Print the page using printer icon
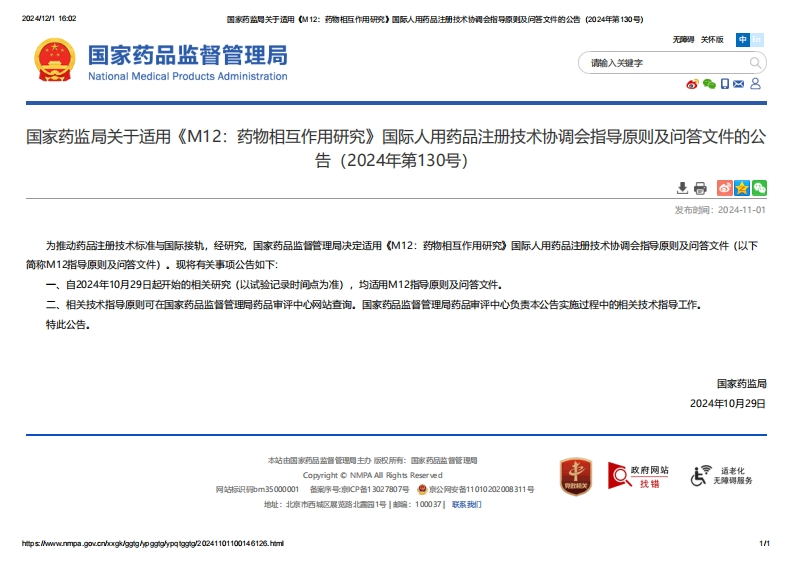Screen dimensions: 793x561 [700, 188]
